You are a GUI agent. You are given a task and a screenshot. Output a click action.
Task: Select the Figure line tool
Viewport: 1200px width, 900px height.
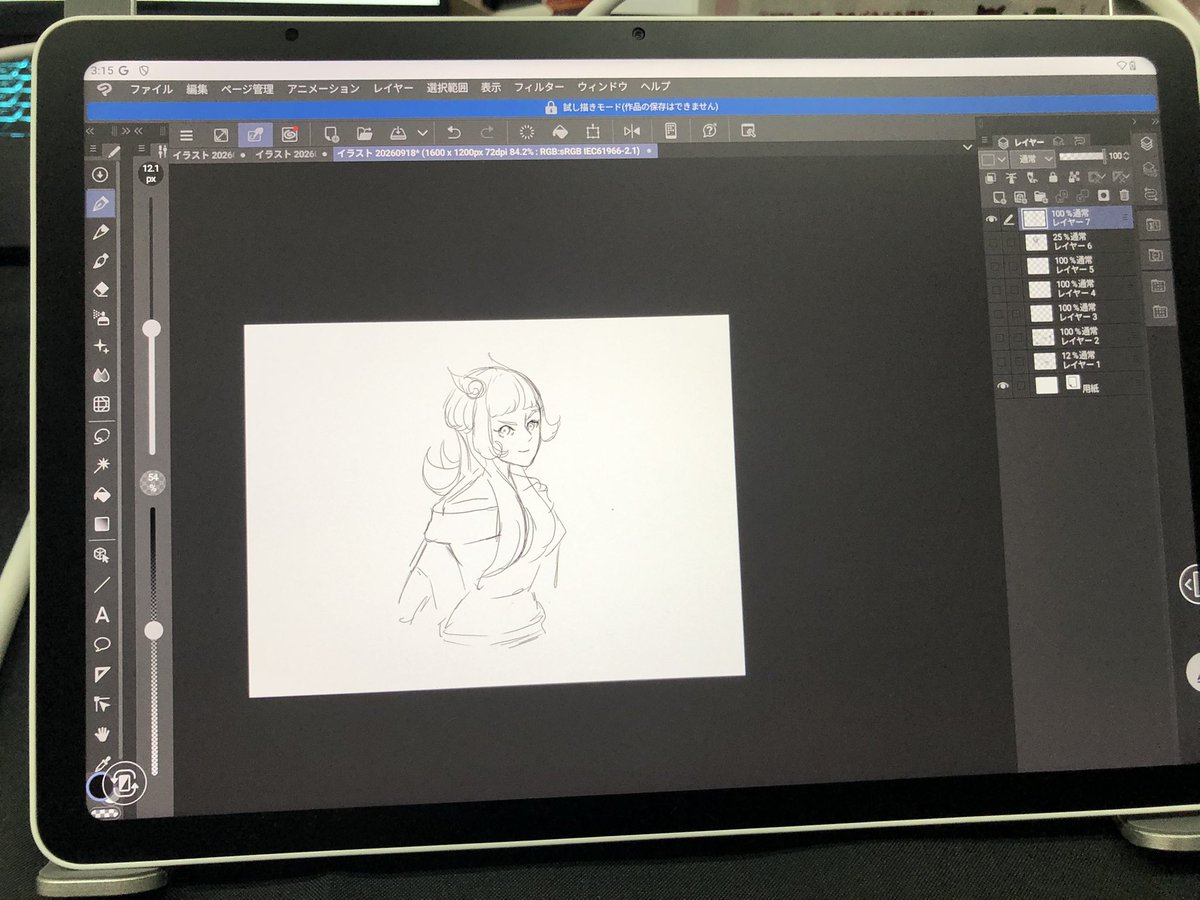click(x=102, y=585)
